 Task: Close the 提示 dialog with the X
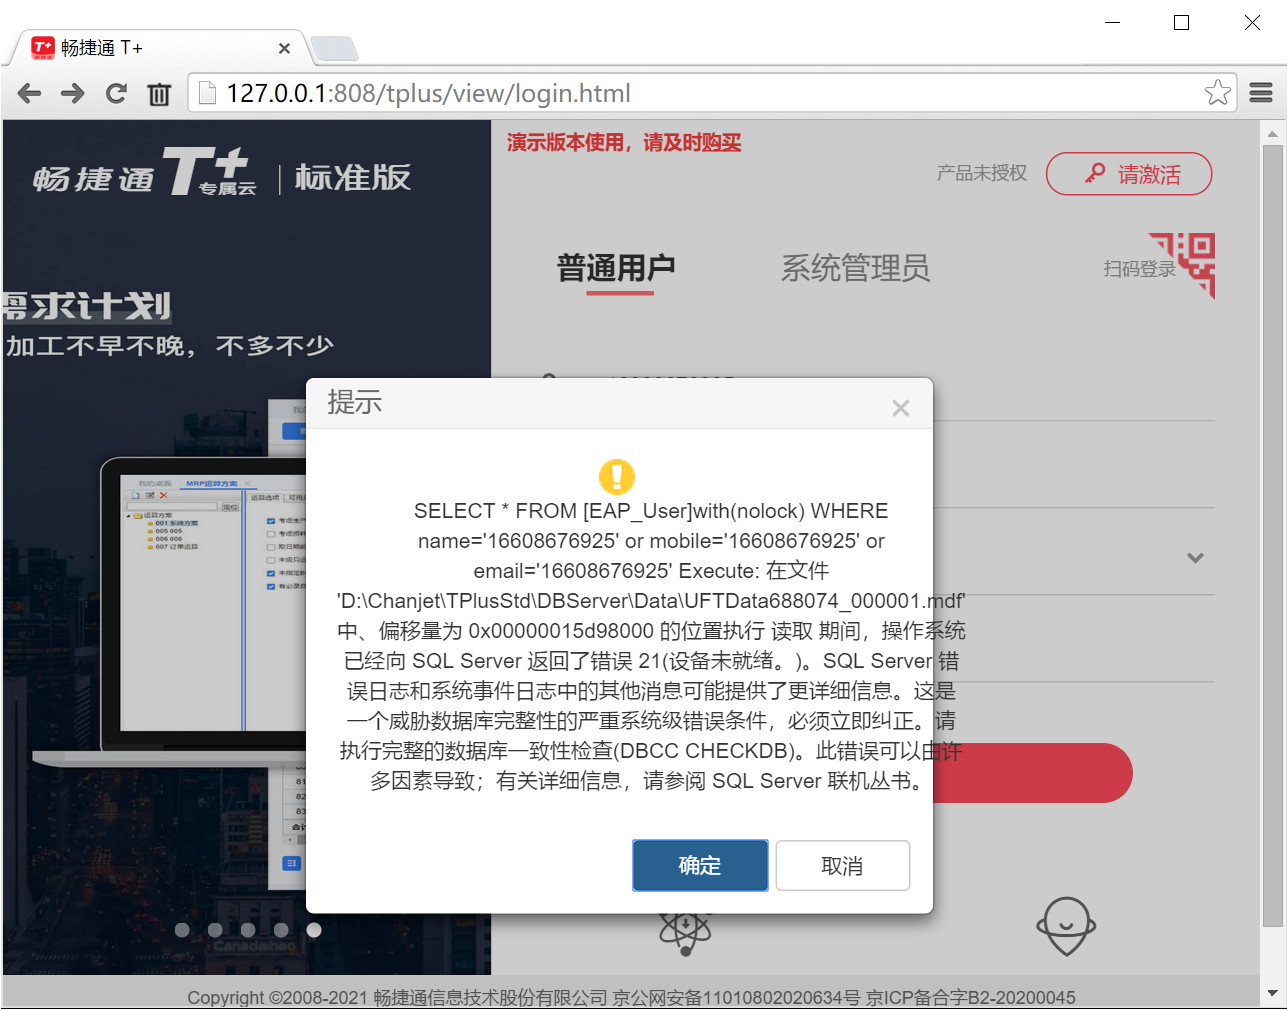(x=901, y=408)
